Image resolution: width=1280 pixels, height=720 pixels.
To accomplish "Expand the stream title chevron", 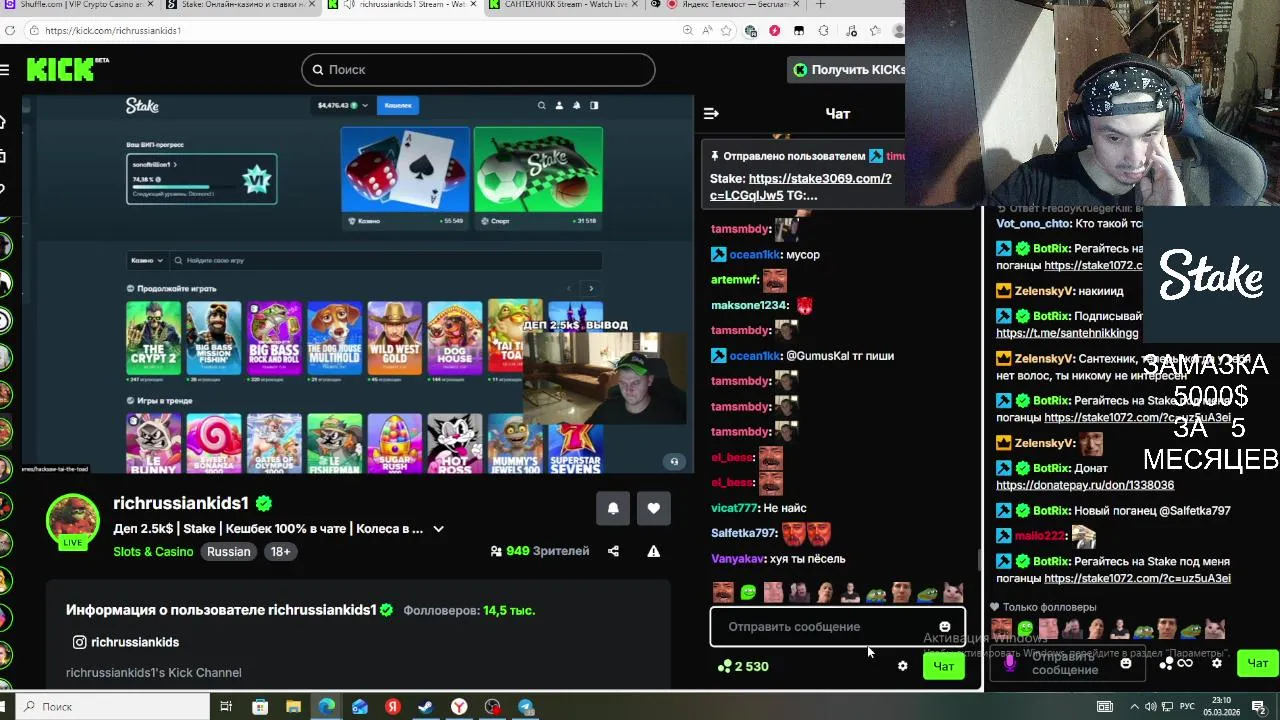I will (x=438, y=529).
